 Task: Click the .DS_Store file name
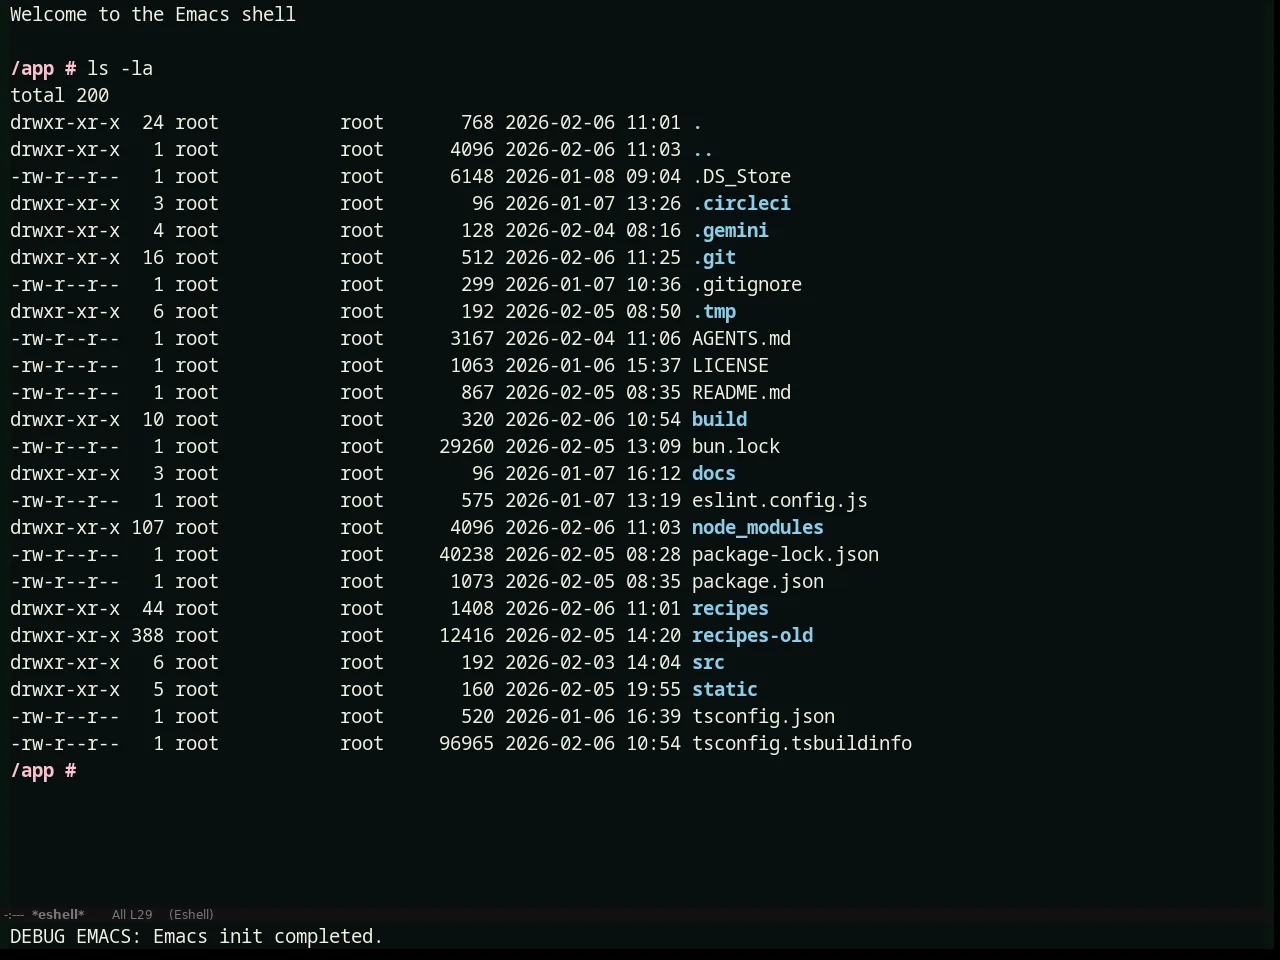(741, 176)
